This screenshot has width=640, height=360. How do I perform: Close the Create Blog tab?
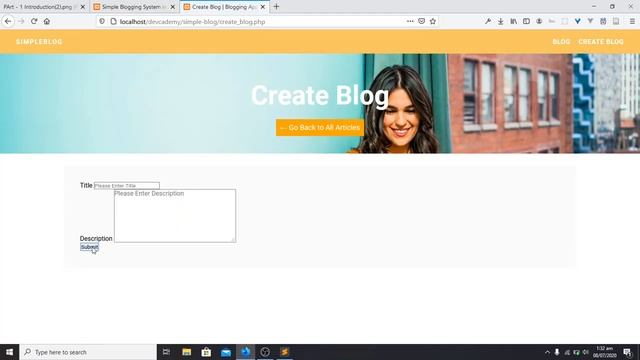pyautogui.click(x=263, y=7)
